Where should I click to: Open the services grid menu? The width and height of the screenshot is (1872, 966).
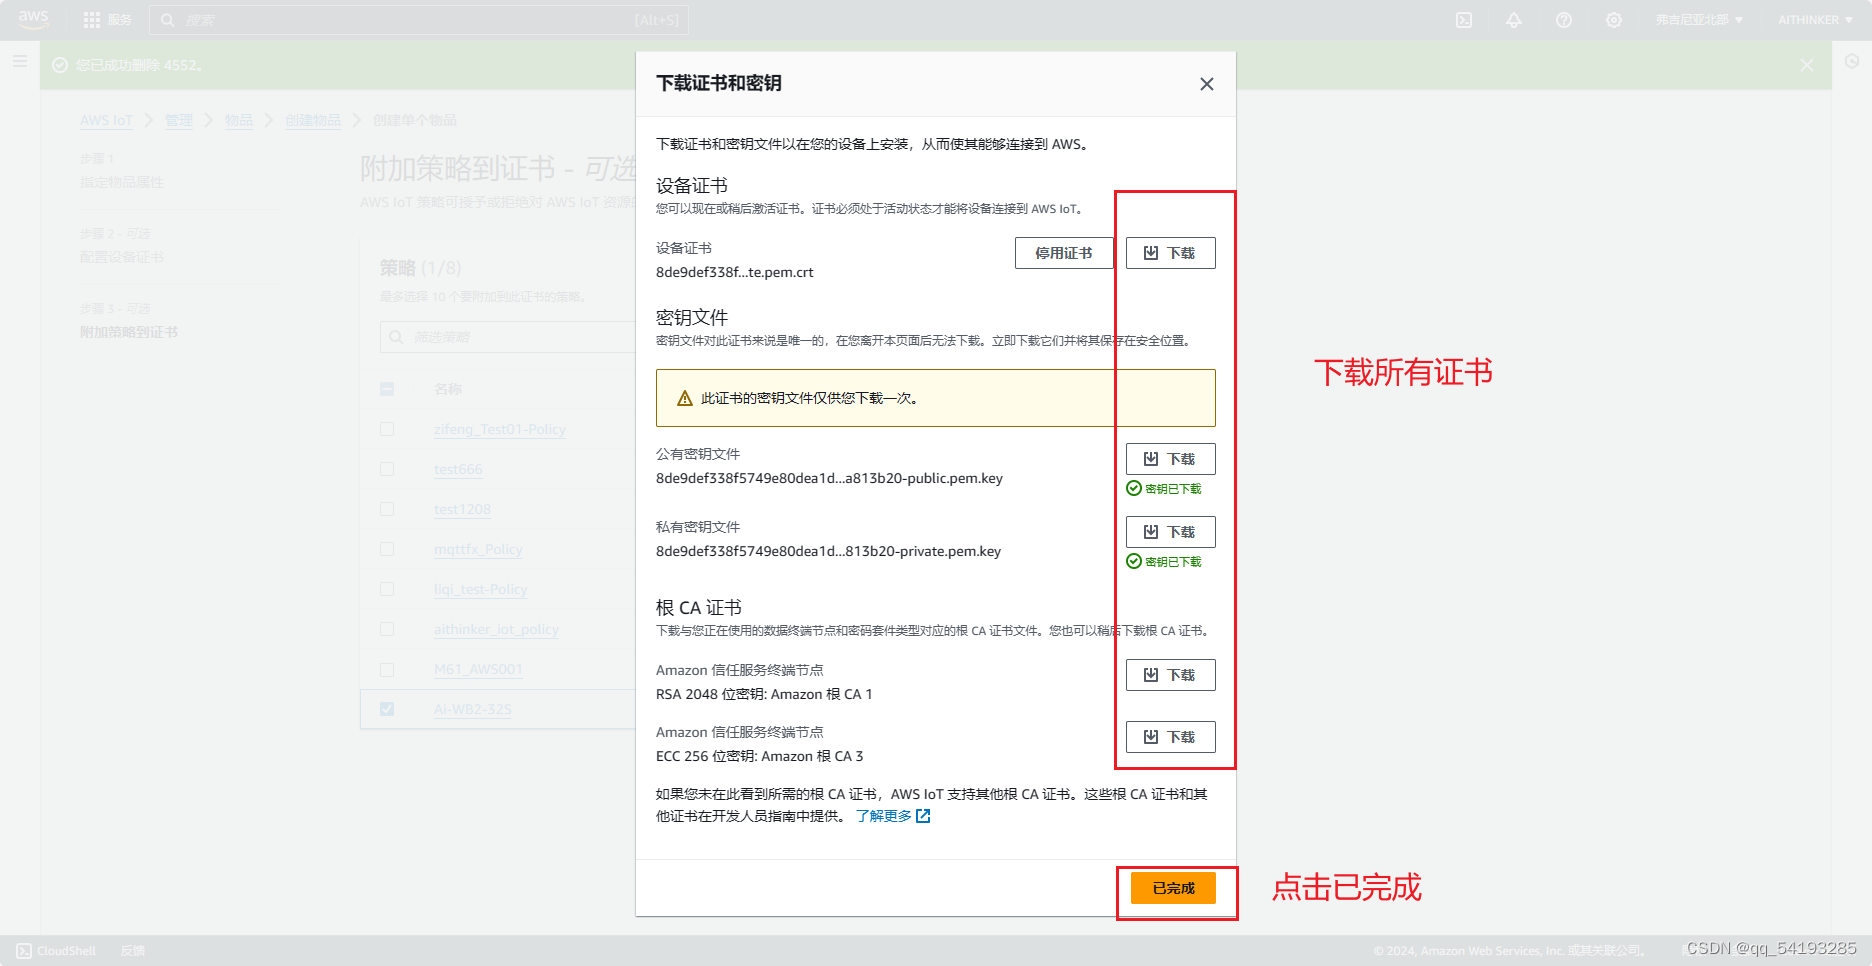(92, 20)
